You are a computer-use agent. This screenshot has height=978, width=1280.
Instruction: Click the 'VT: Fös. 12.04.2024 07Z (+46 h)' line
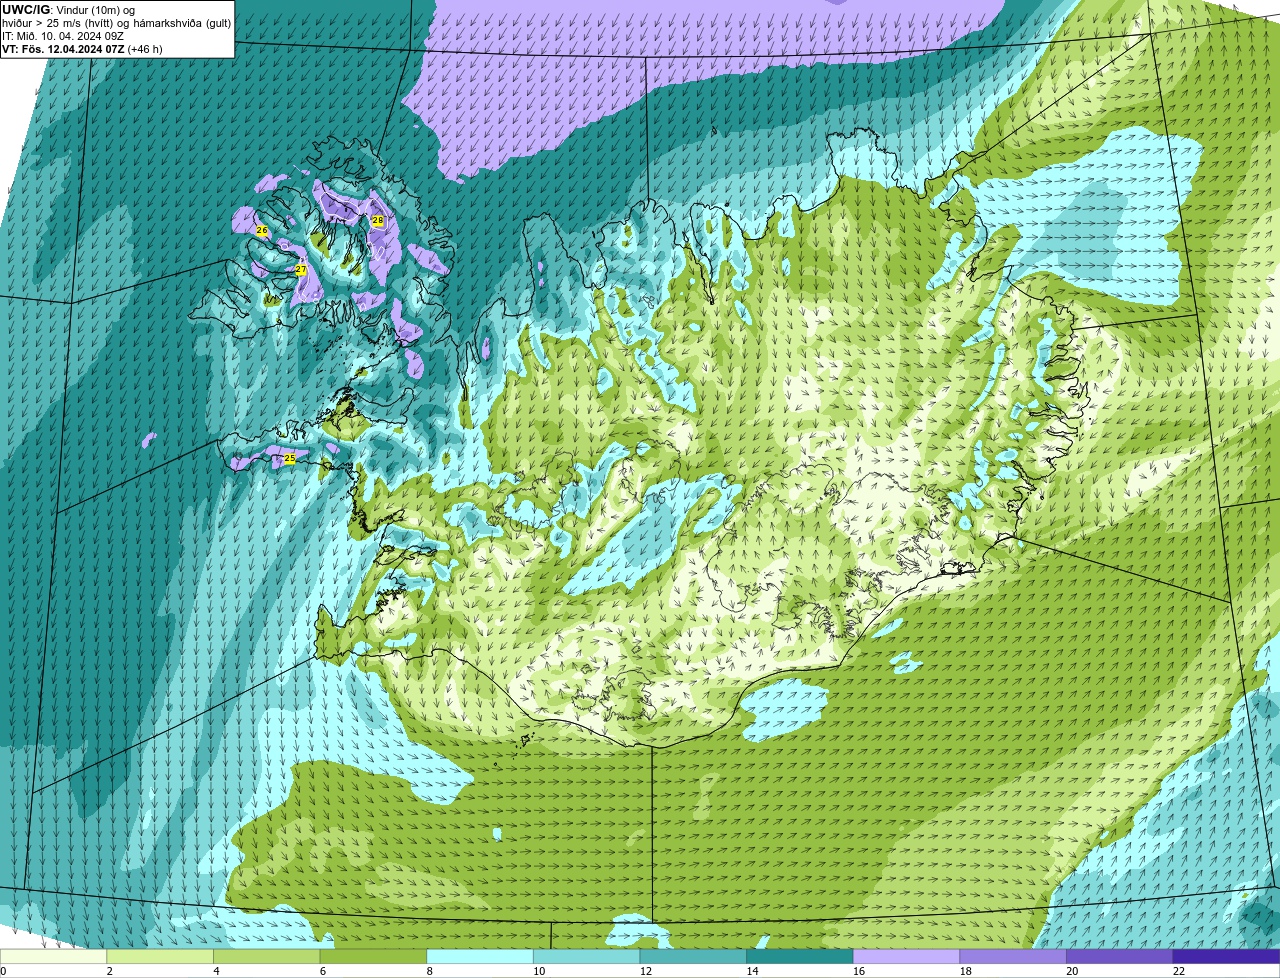[x=82, y=49]
